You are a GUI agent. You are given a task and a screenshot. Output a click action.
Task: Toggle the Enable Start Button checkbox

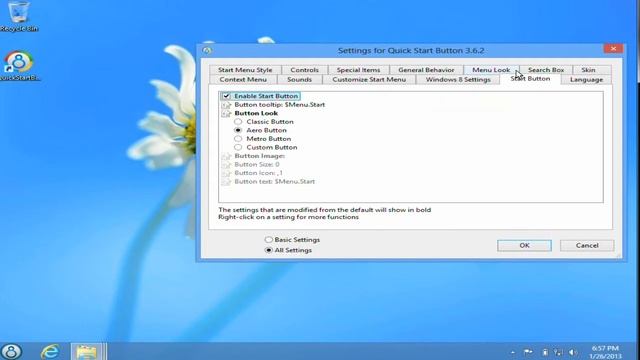(227, 96)
